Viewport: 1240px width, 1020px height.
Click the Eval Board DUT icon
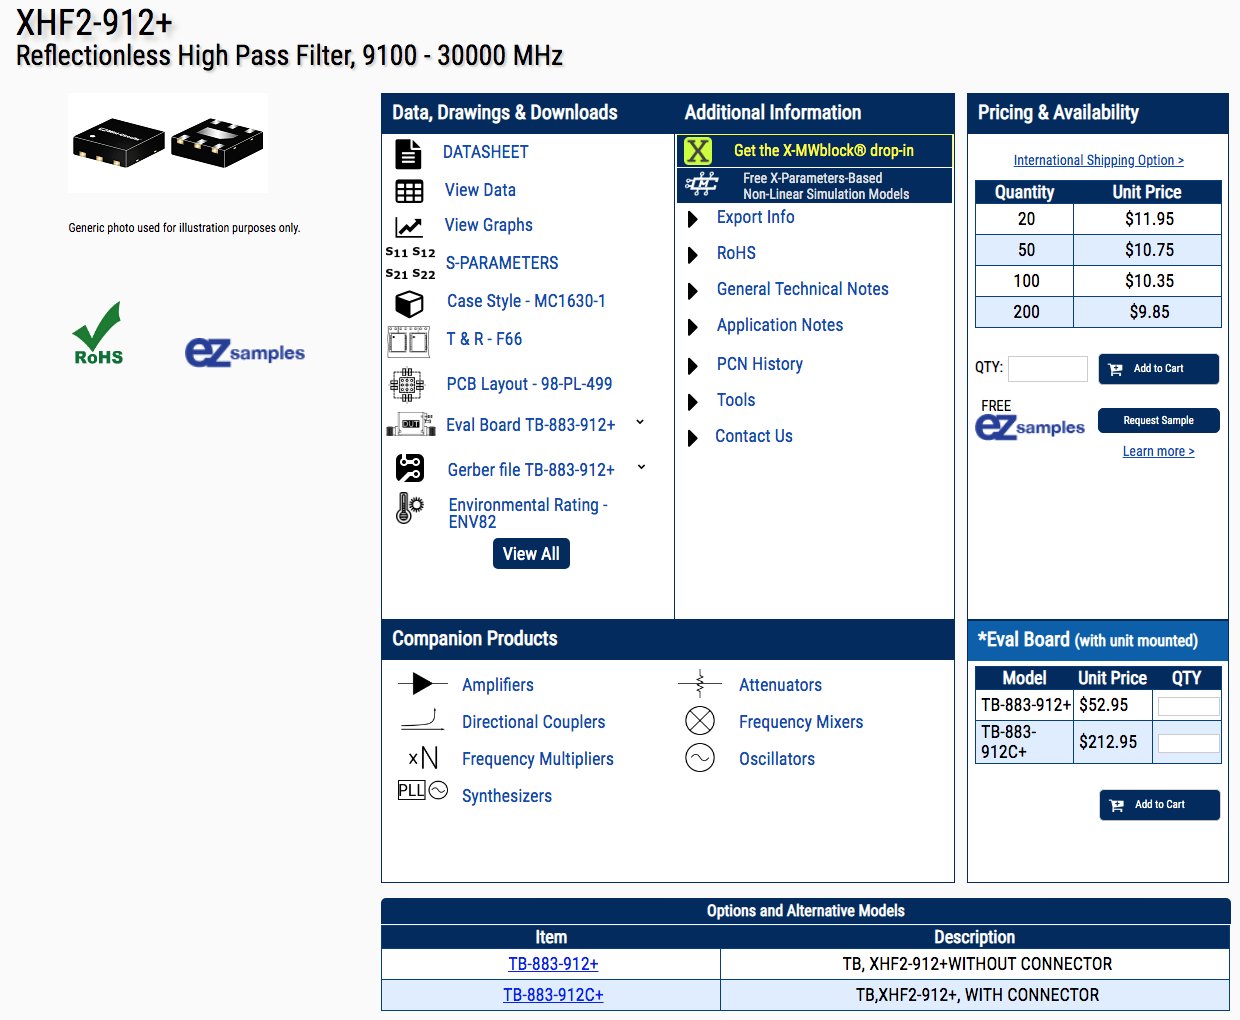(x=410, y=425)
